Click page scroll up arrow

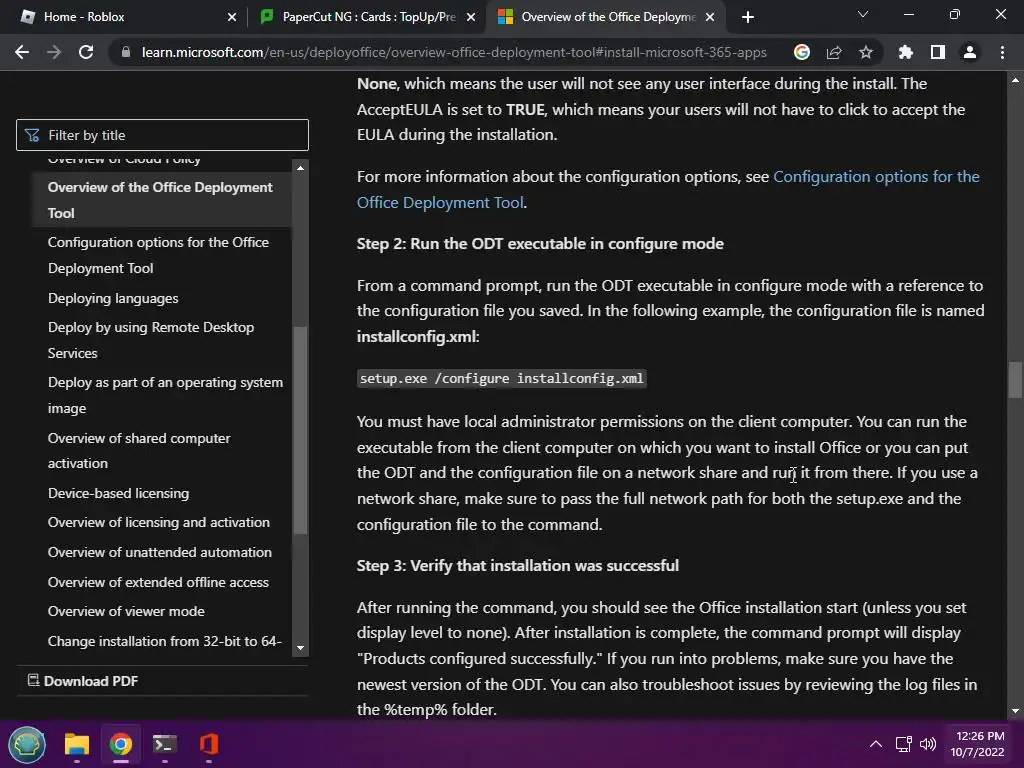click(1015, 80)
